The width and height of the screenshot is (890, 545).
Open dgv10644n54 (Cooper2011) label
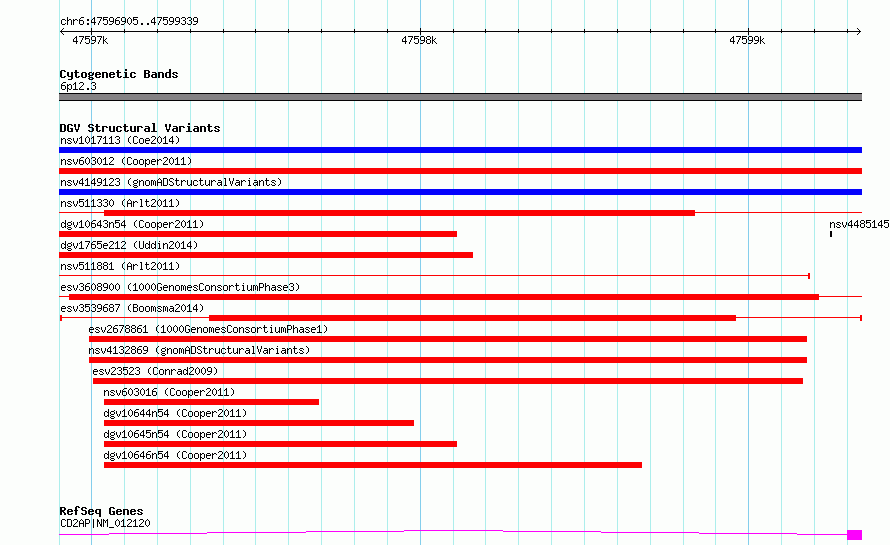click(x=175, y=413)
